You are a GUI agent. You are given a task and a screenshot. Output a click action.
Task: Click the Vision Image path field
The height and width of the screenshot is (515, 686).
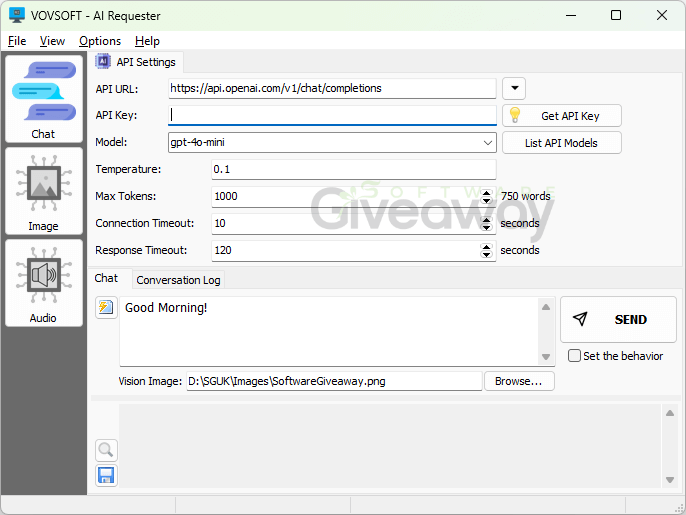coord(334,381)
